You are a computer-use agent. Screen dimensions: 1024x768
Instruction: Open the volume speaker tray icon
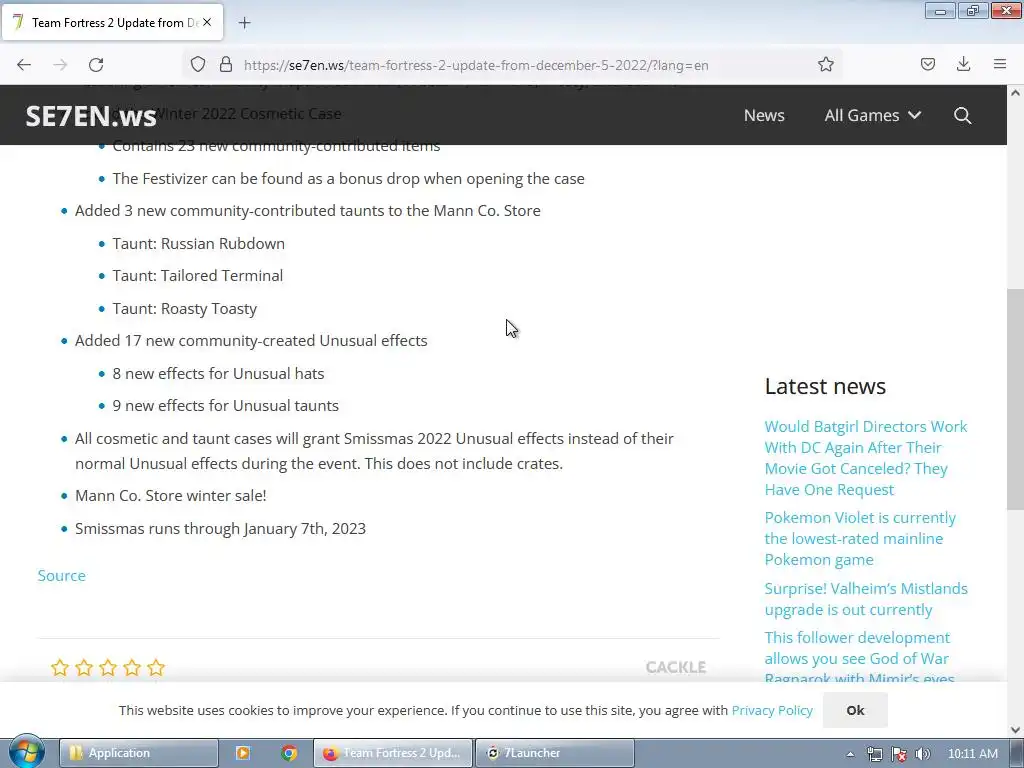[922, 754]
